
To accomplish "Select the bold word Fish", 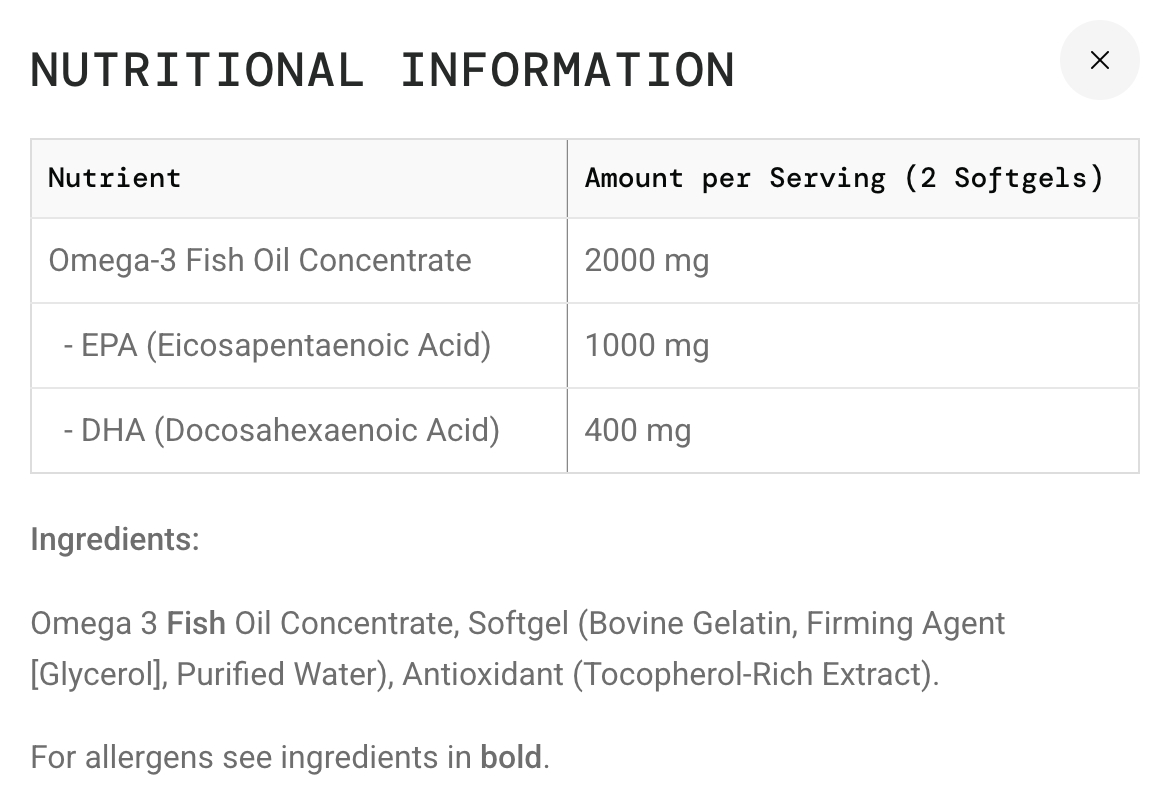I will [197, 623].
